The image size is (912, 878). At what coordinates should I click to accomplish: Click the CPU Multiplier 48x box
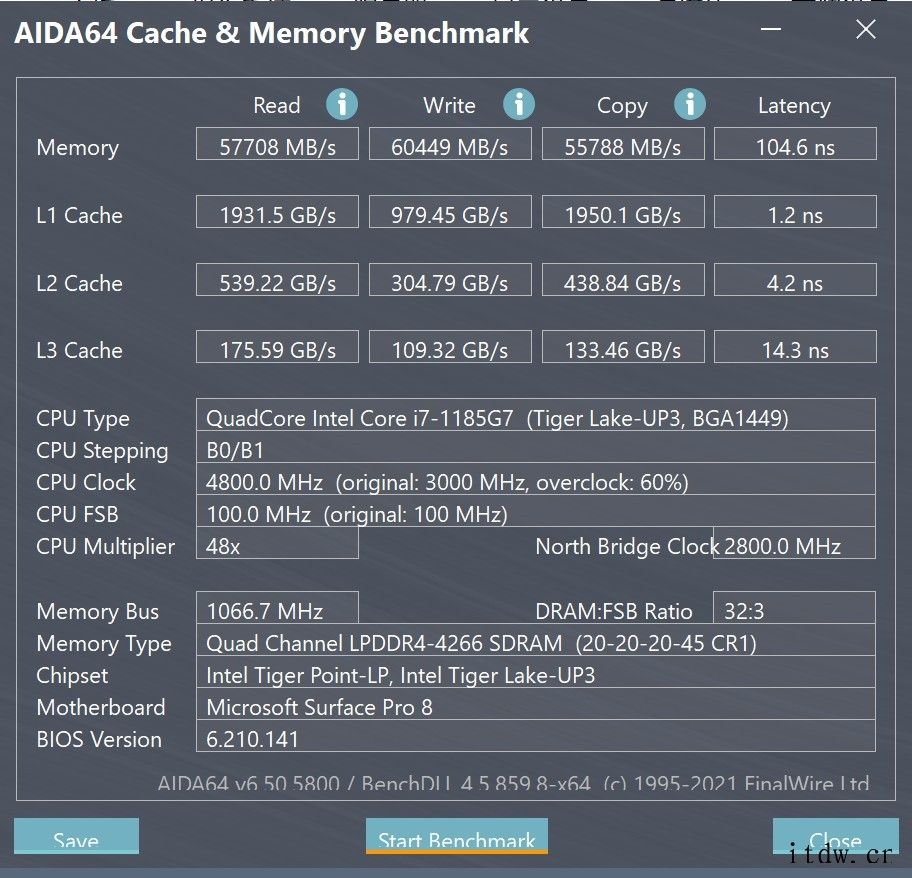point(277,547)
